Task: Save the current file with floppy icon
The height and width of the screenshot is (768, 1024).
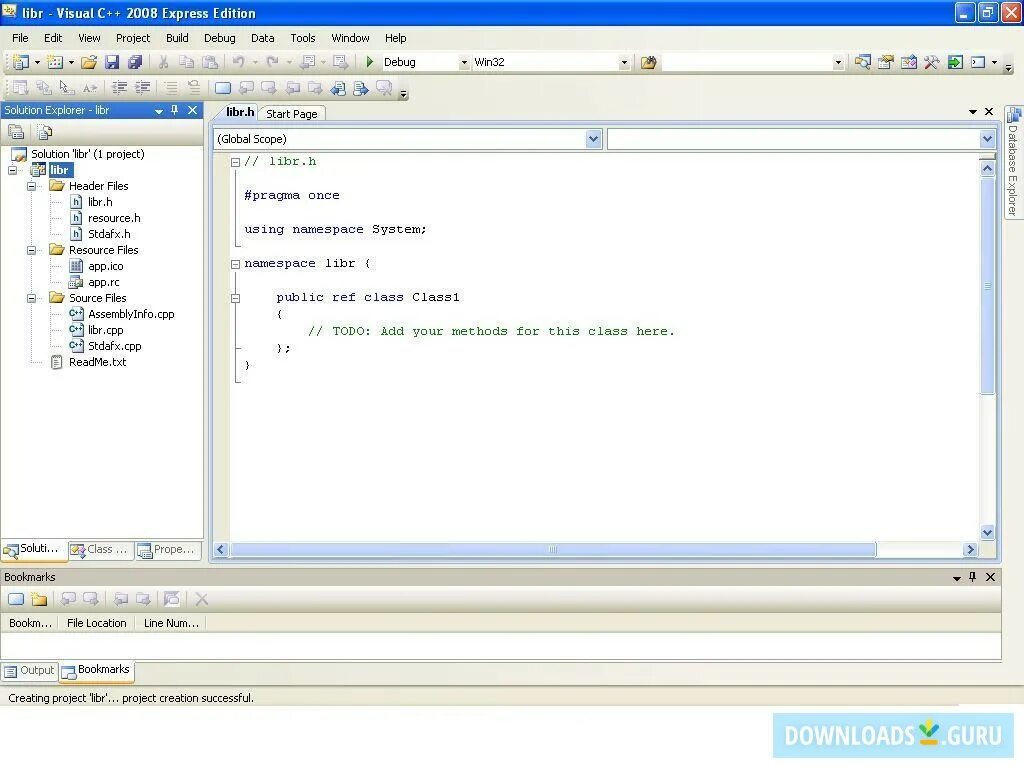Action: point(112,62)
